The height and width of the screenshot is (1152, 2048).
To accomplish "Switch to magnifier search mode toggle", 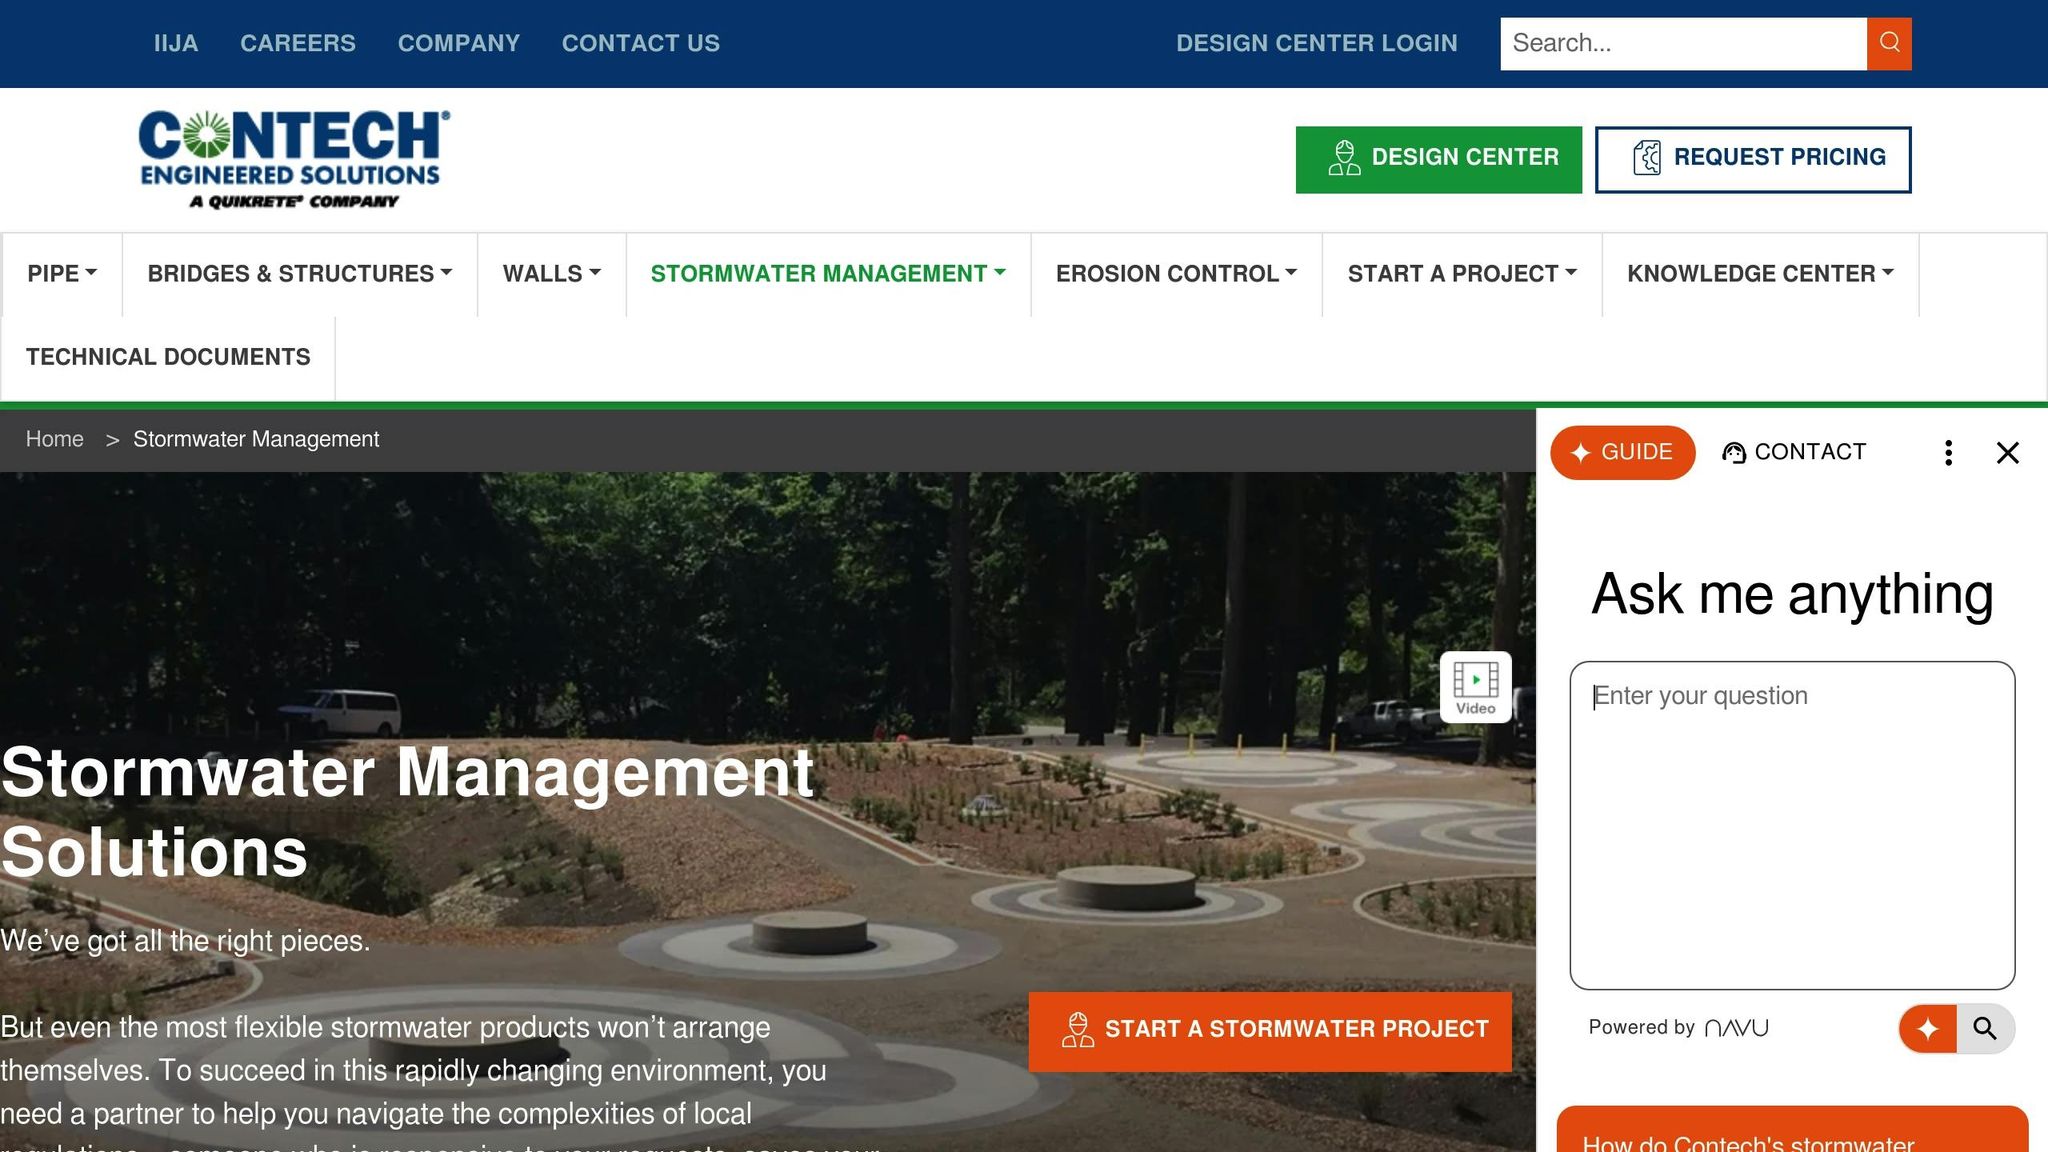I will (1984, 1028).
